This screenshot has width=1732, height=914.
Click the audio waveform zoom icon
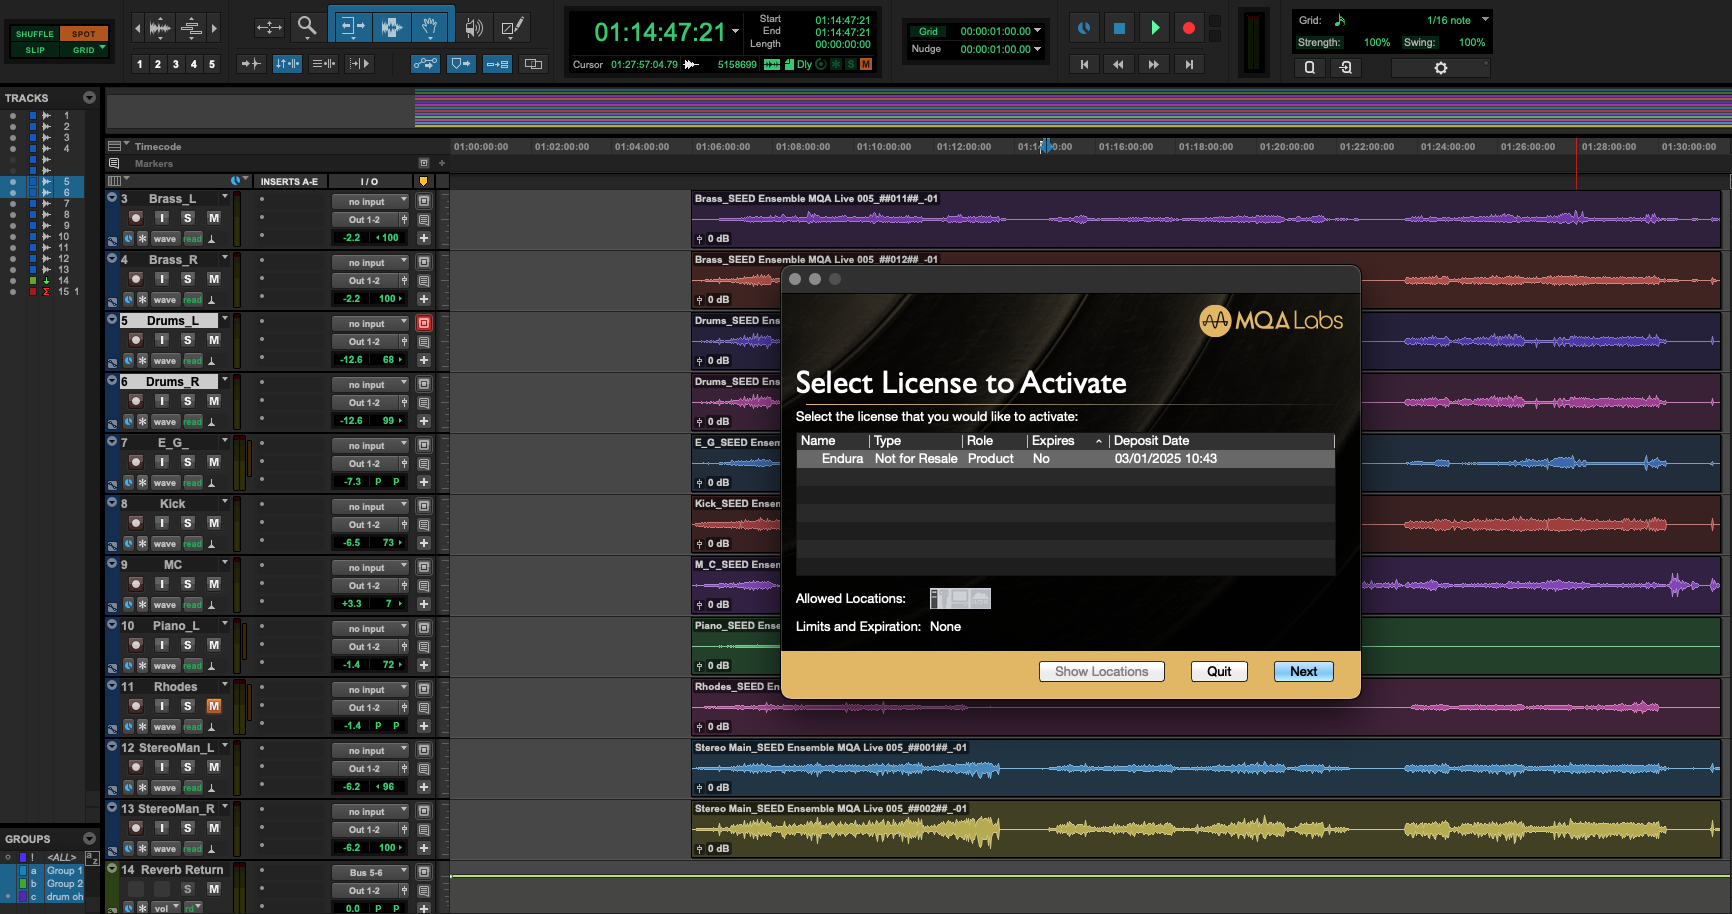point(159,28)
